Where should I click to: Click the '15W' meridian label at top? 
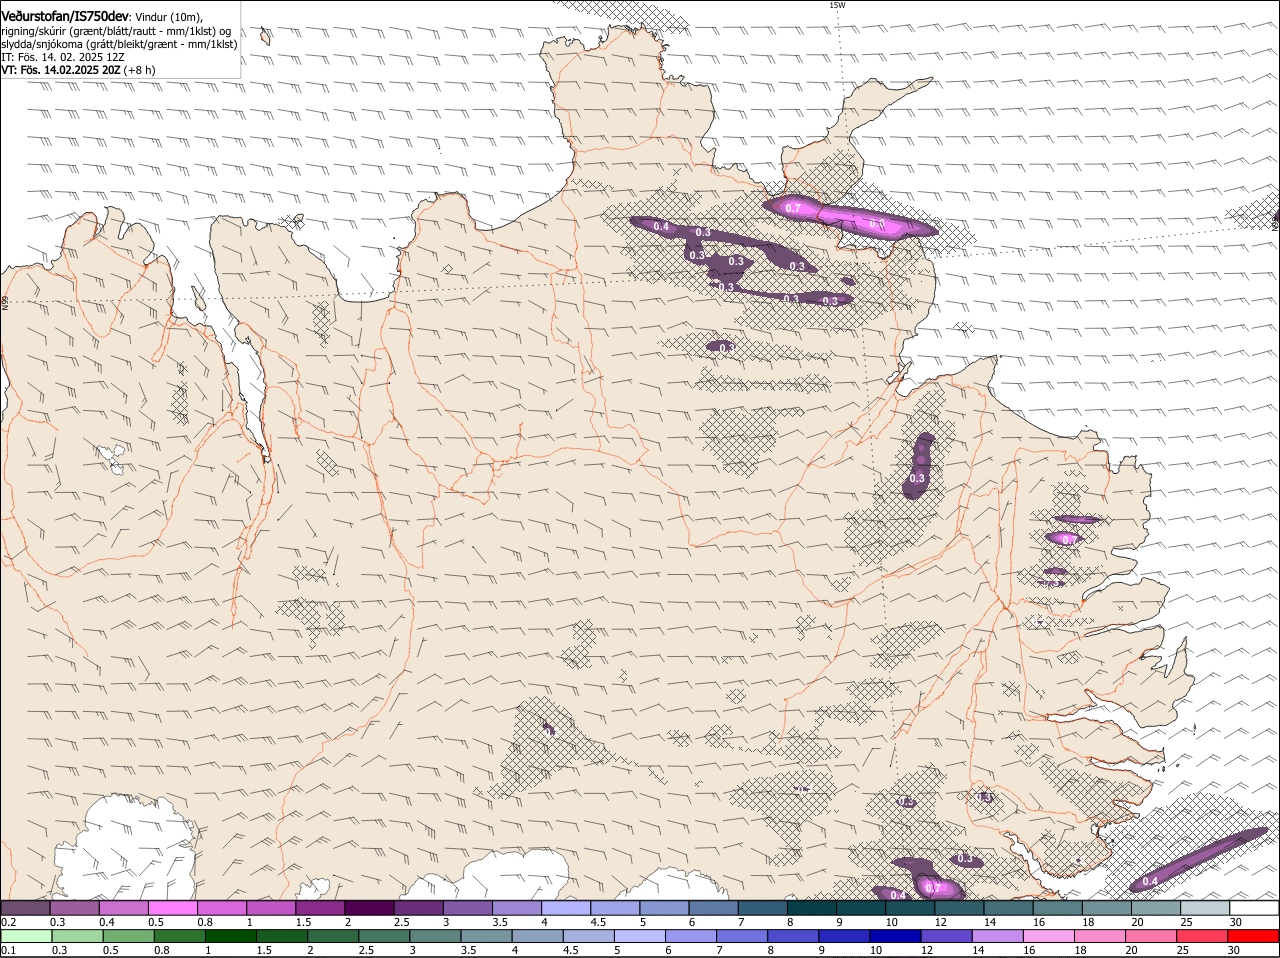[x=837, y=5]
